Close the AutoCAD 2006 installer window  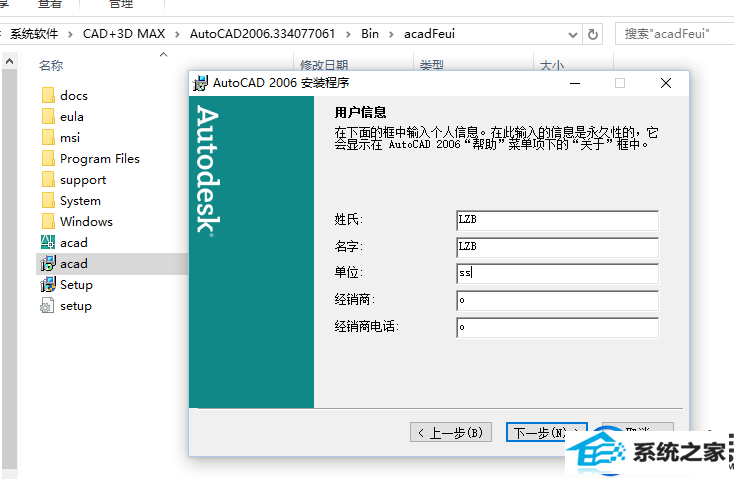(x=666, y=83)
